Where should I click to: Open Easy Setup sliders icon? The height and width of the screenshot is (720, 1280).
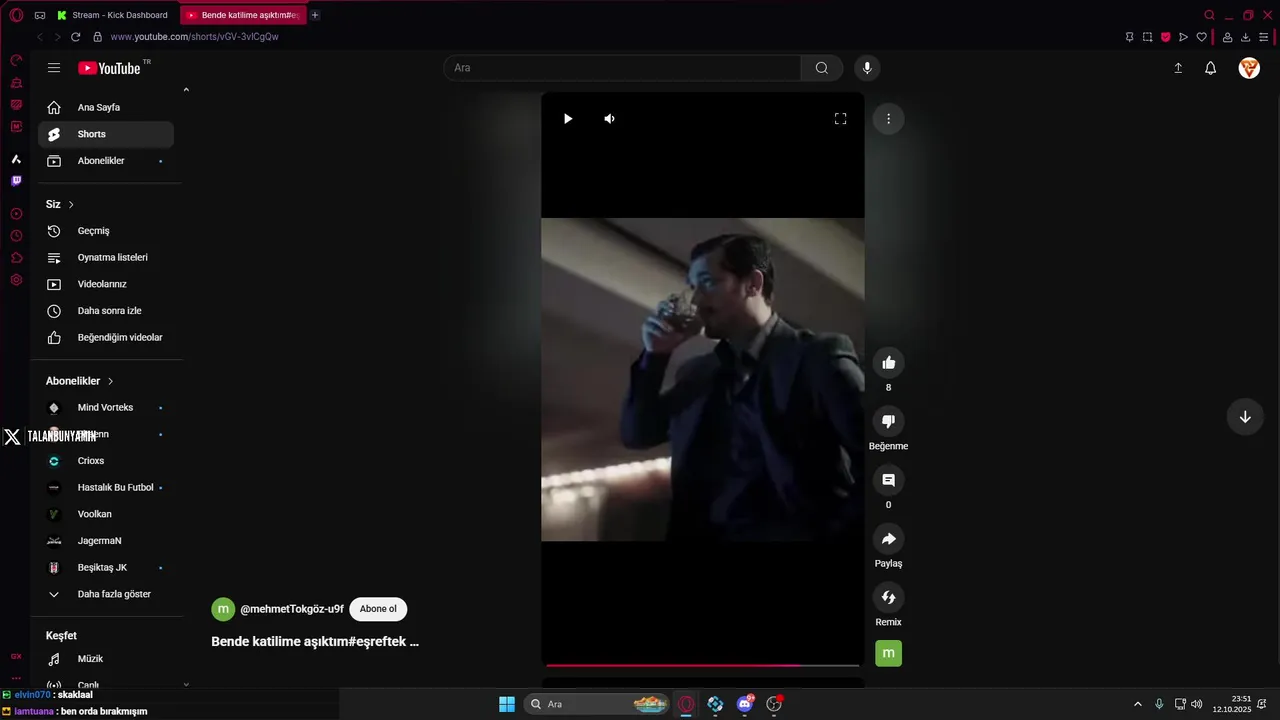coord(1264,37)
